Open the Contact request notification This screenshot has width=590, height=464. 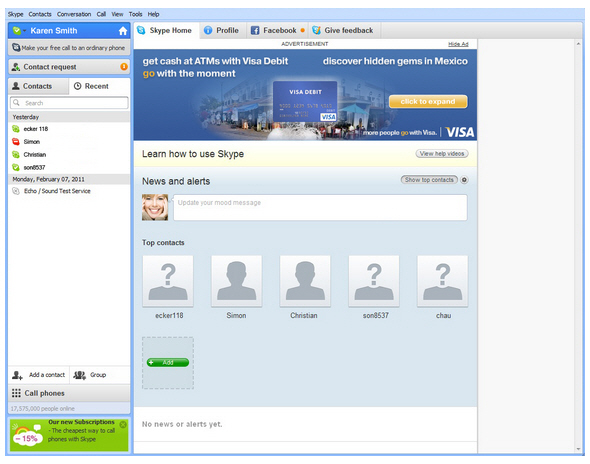[x=69, y=67]
